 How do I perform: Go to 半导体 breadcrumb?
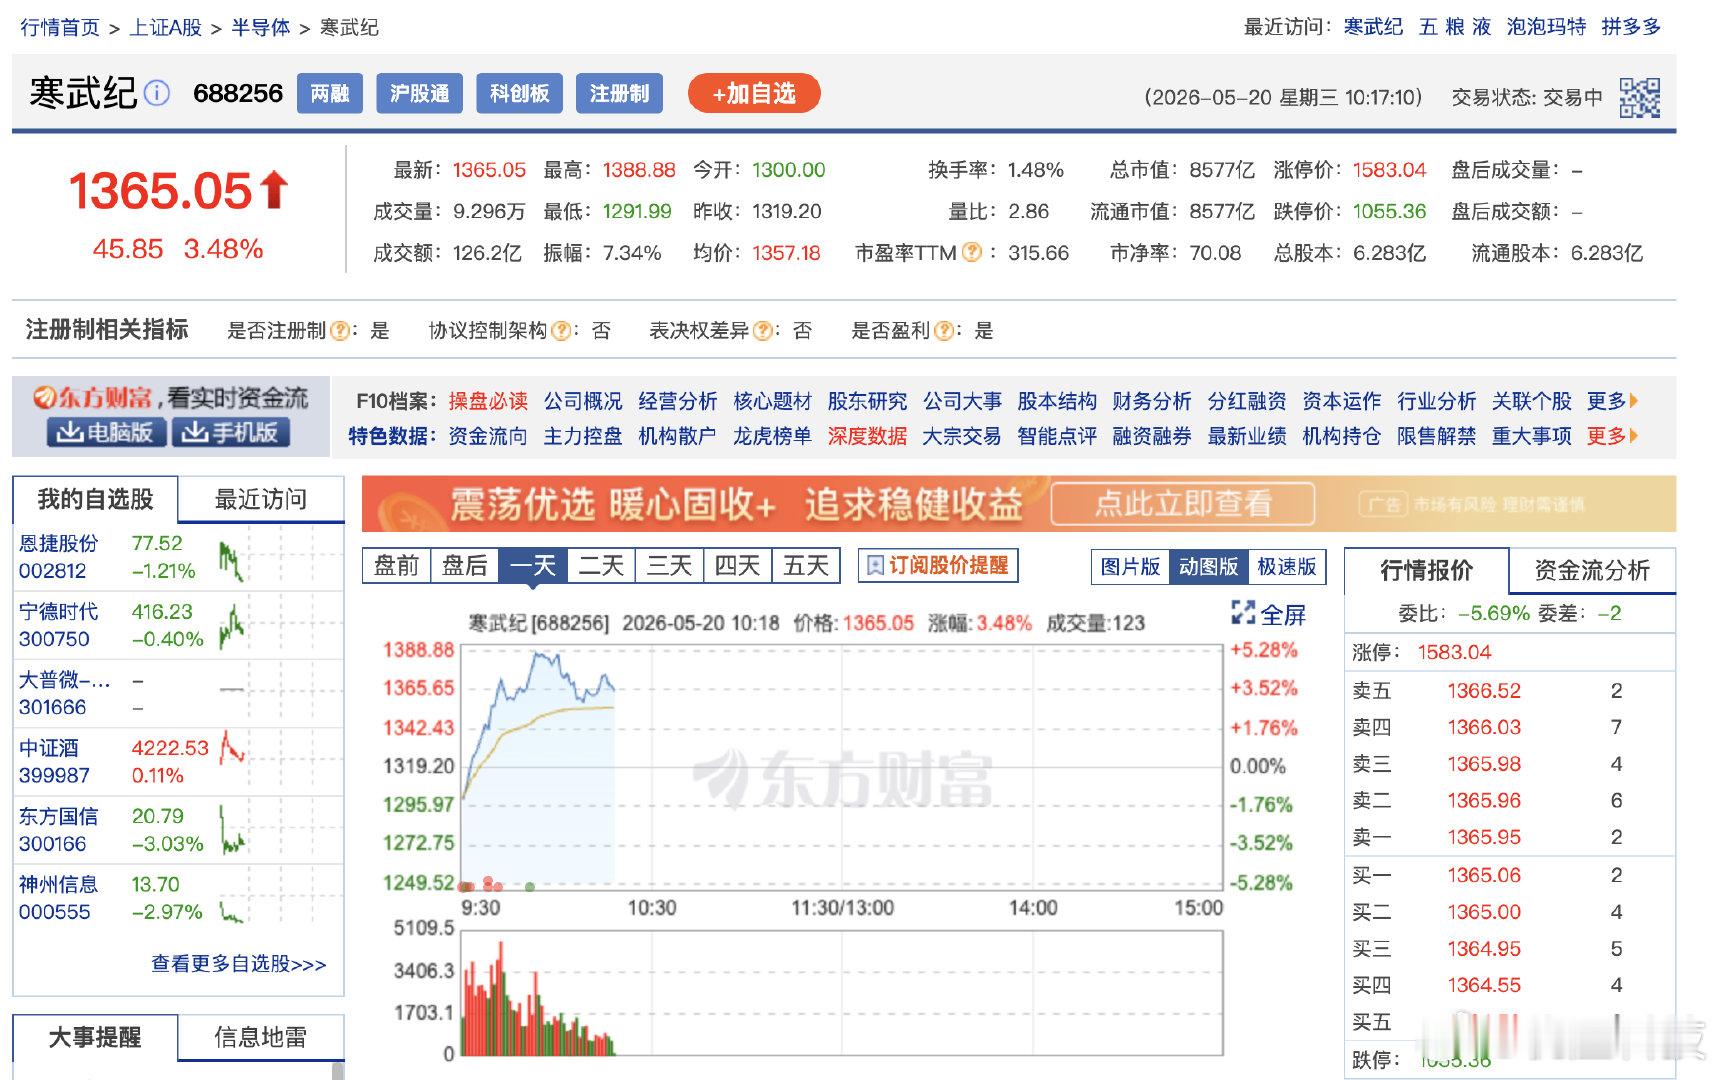tap(260, 27)
